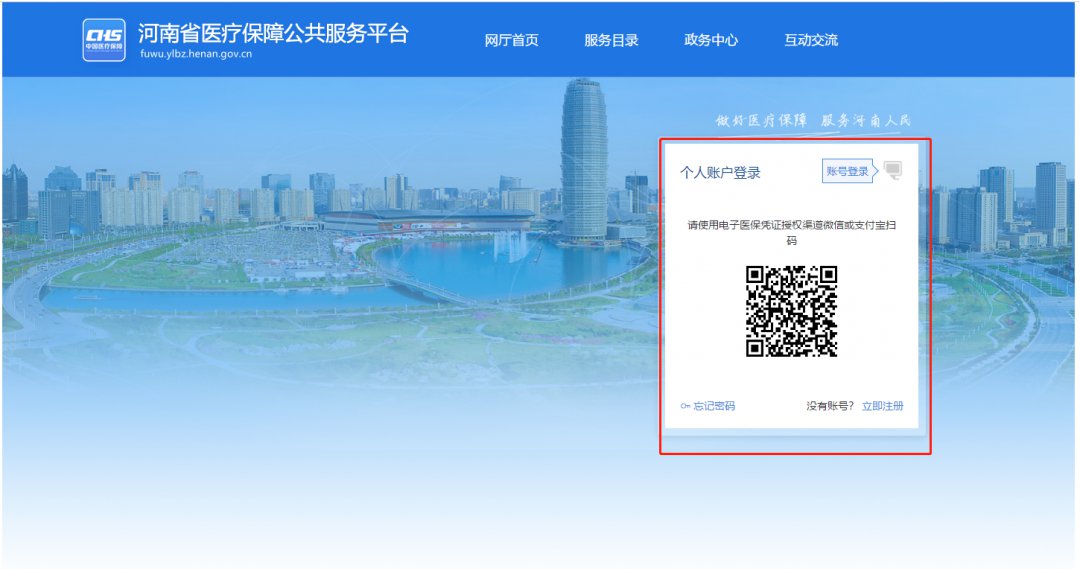Click the platform title 河南省医疗保障公共服务平台
The image size is (1080, 569).
[273, 33]
